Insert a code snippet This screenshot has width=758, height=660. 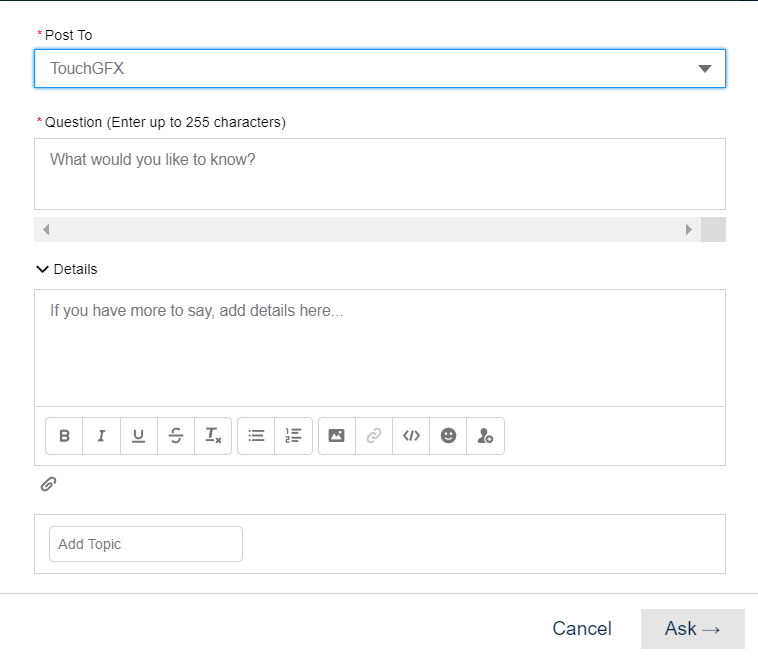[411, 436]
